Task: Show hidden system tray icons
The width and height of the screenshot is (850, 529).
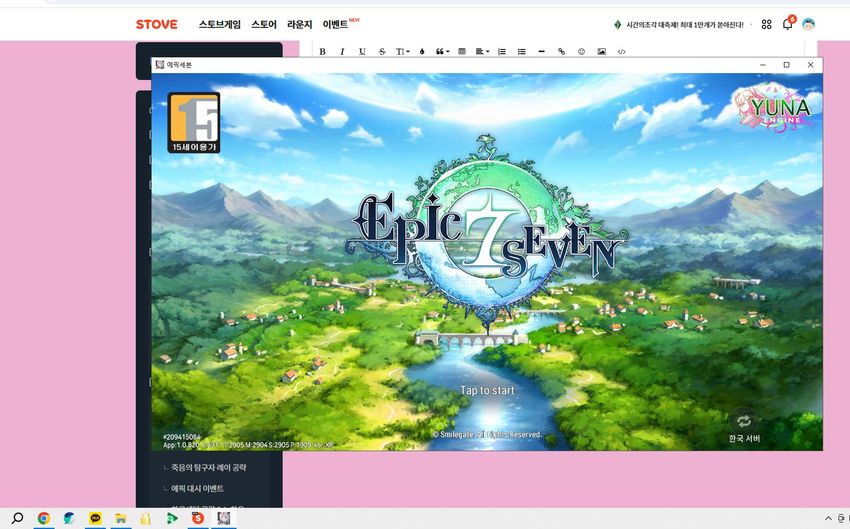Action: 828,518
